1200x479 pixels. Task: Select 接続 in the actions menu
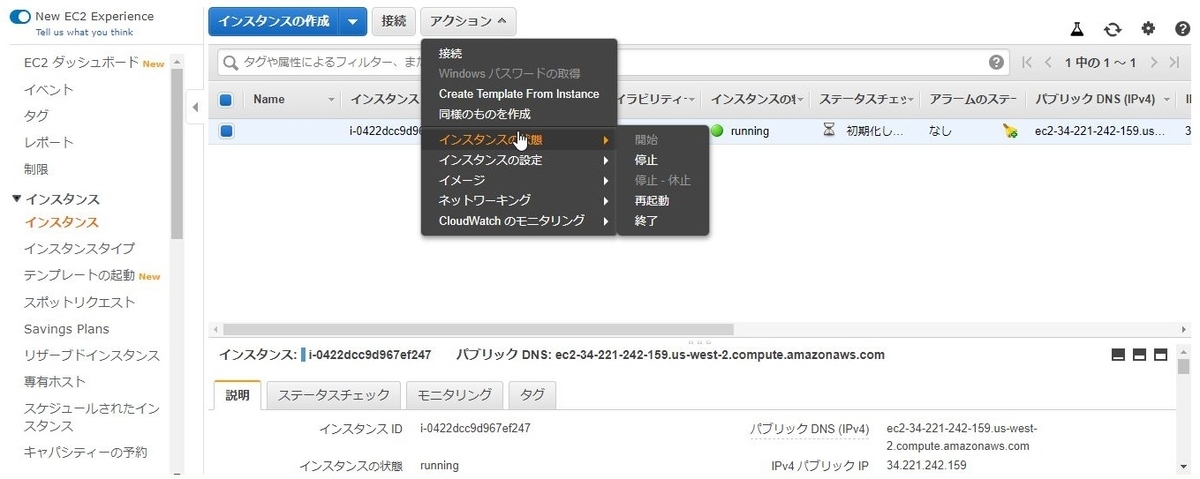point(450,53)
